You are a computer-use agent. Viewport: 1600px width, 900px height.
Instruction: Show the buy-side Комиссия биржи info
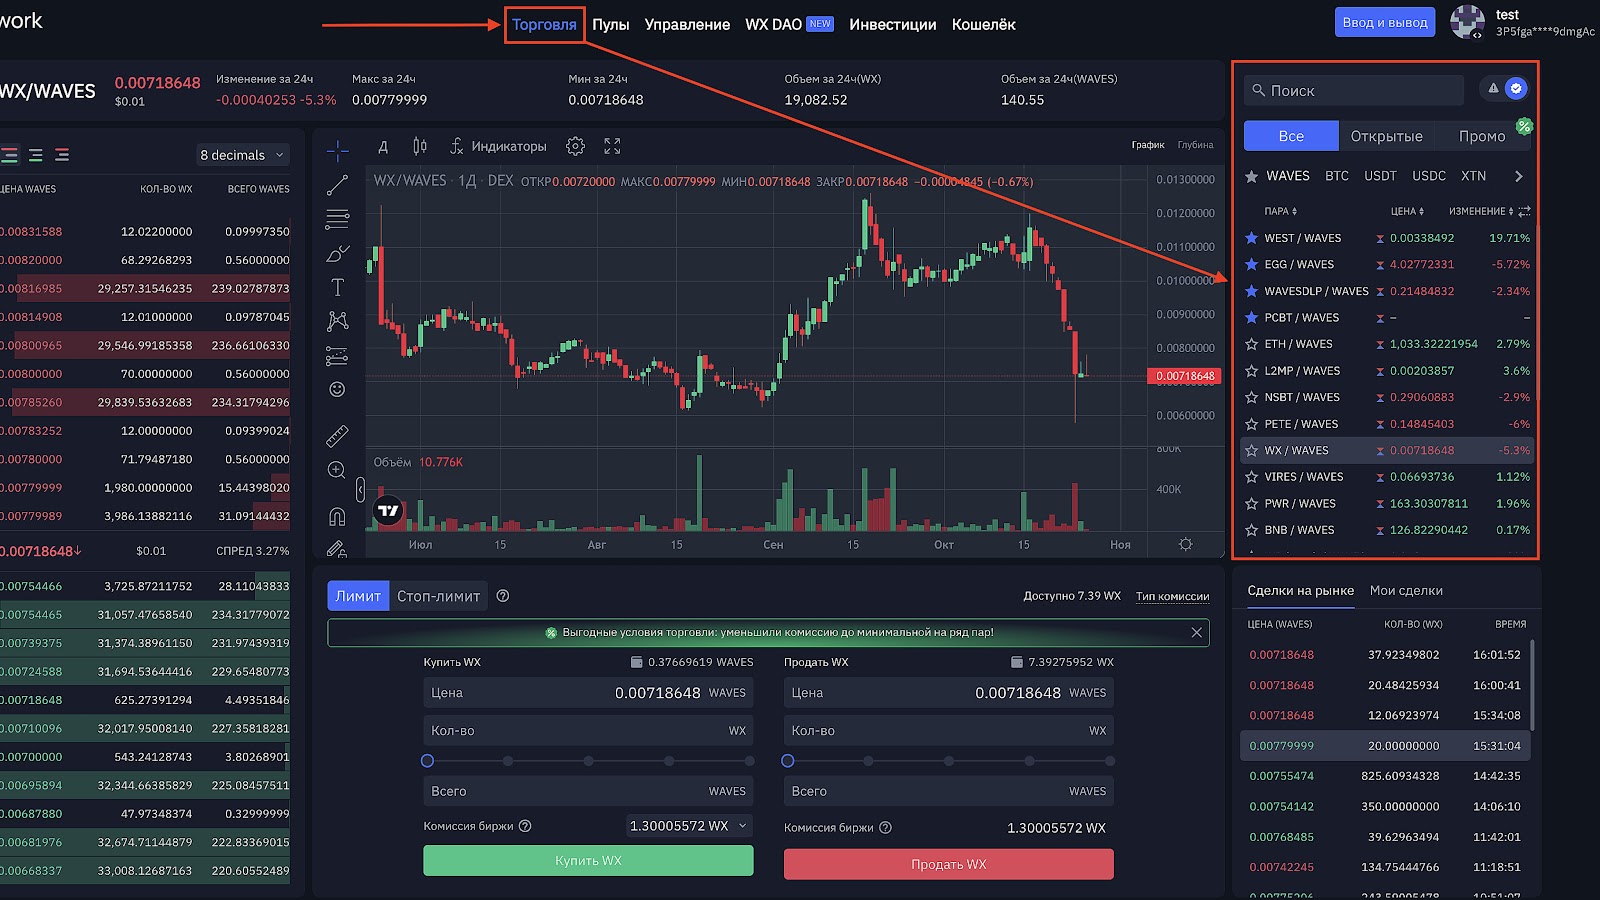pos(525,826)
